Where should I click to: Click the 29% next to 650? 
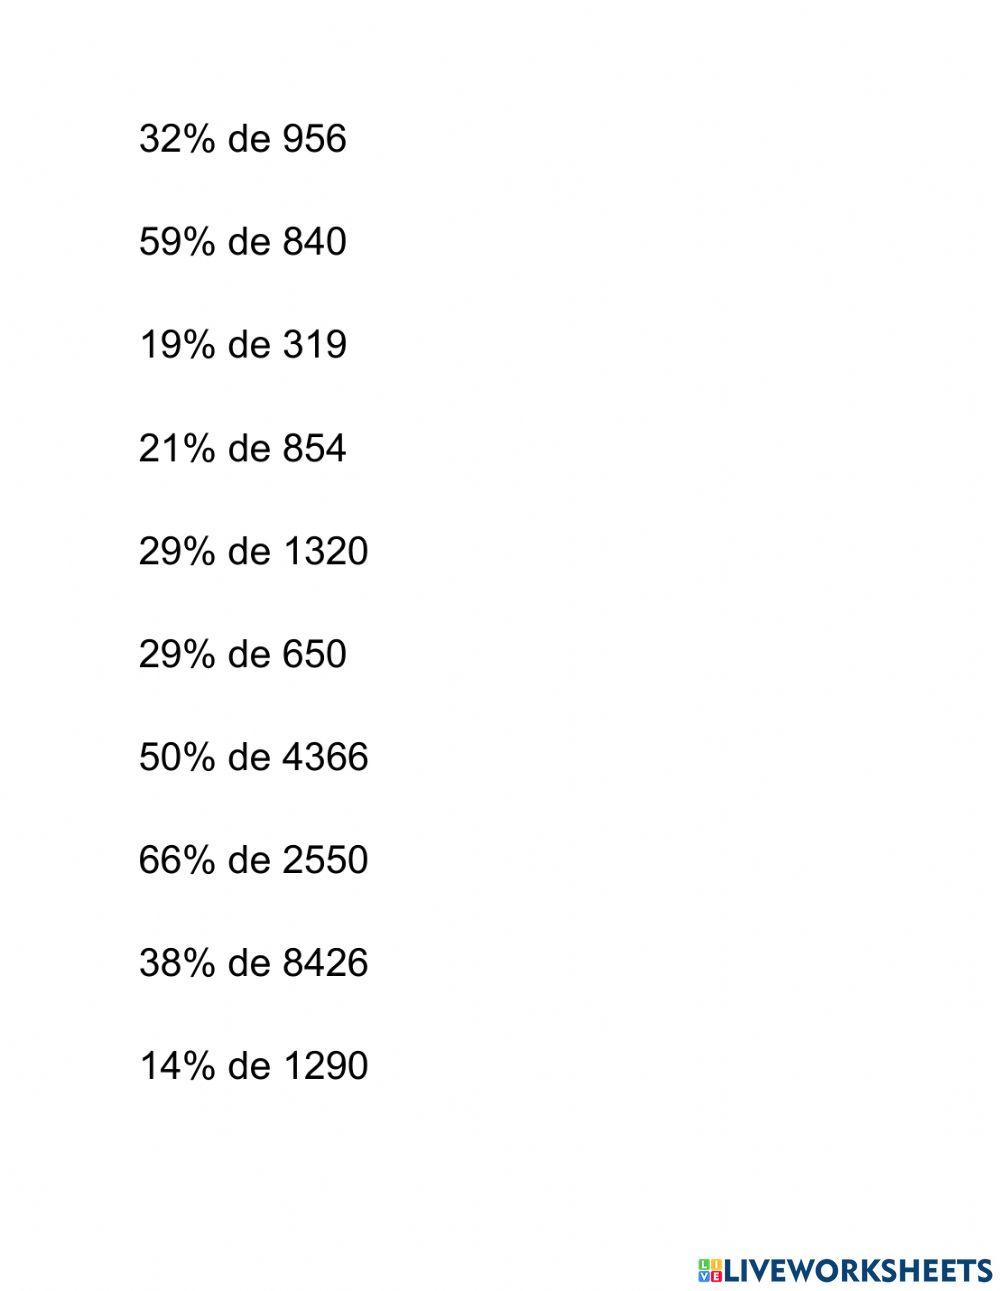[x=176, y=654]
